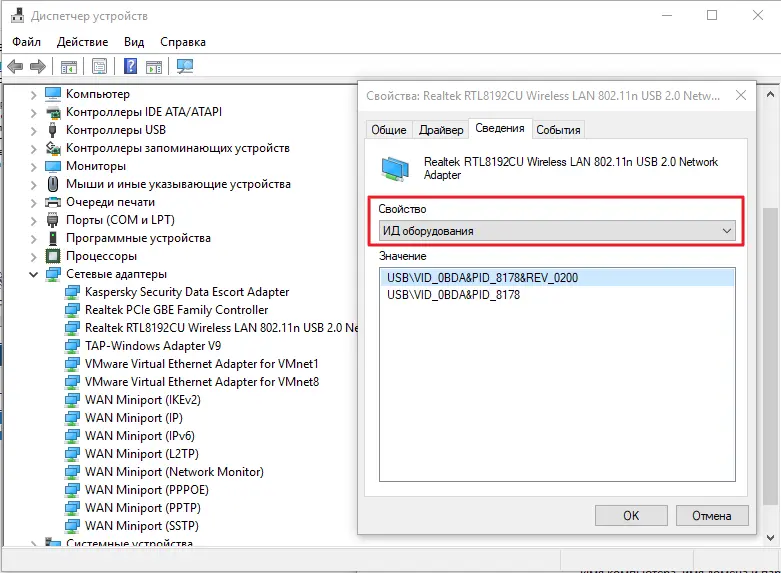This screenshot has height=573, width=781.
Task: Select Realtek PCIe GBE Family Controller
Action: (176, 310)
